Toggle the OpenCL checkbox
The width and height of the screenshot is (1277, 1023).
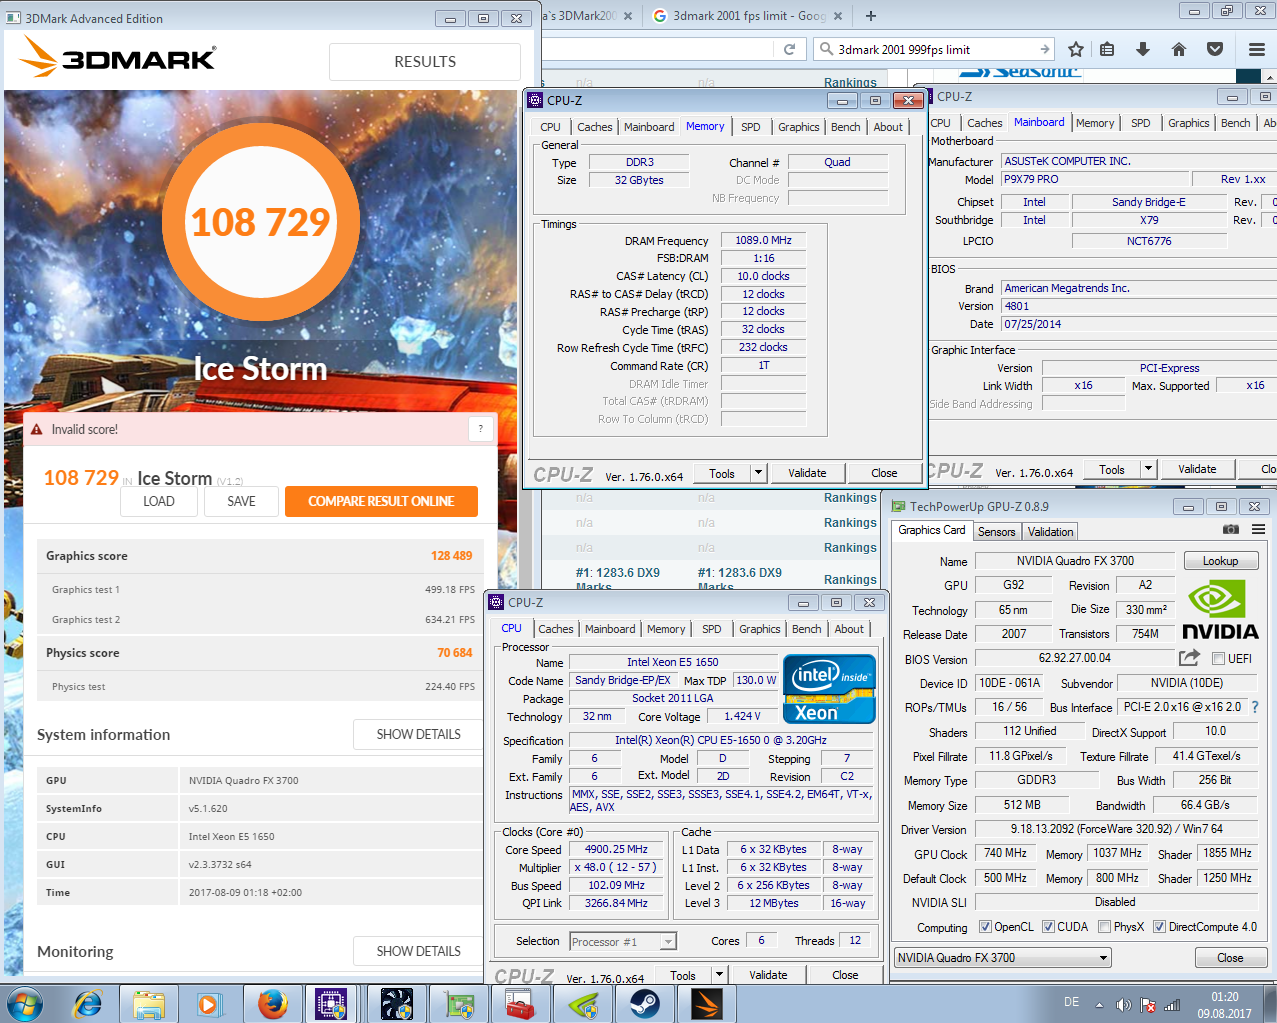[985, 927]
